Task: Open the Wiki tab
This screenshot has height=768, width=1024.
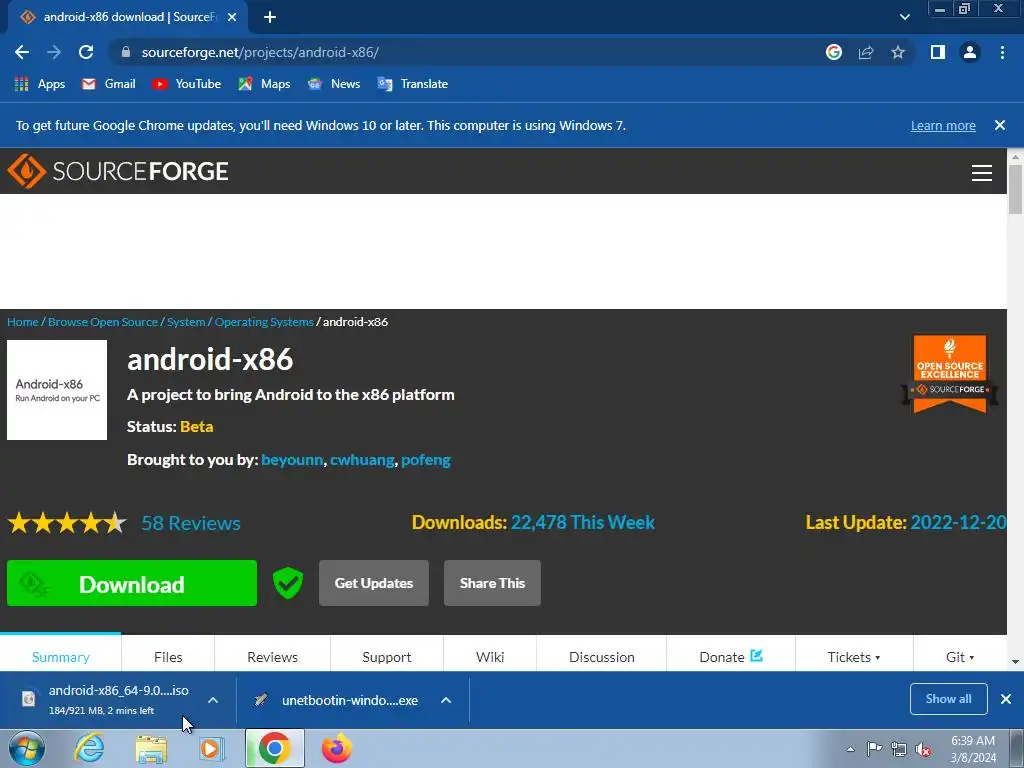Action: (x=490, y=656)
